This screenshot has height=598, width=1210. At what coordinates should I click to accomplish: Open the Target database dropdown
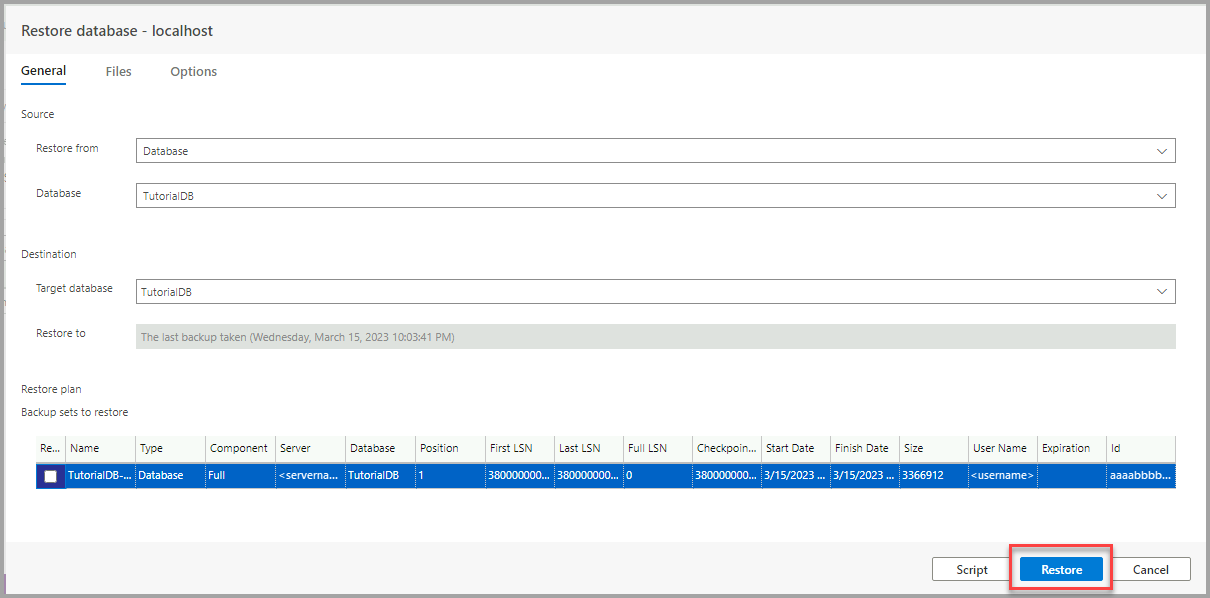655,291
